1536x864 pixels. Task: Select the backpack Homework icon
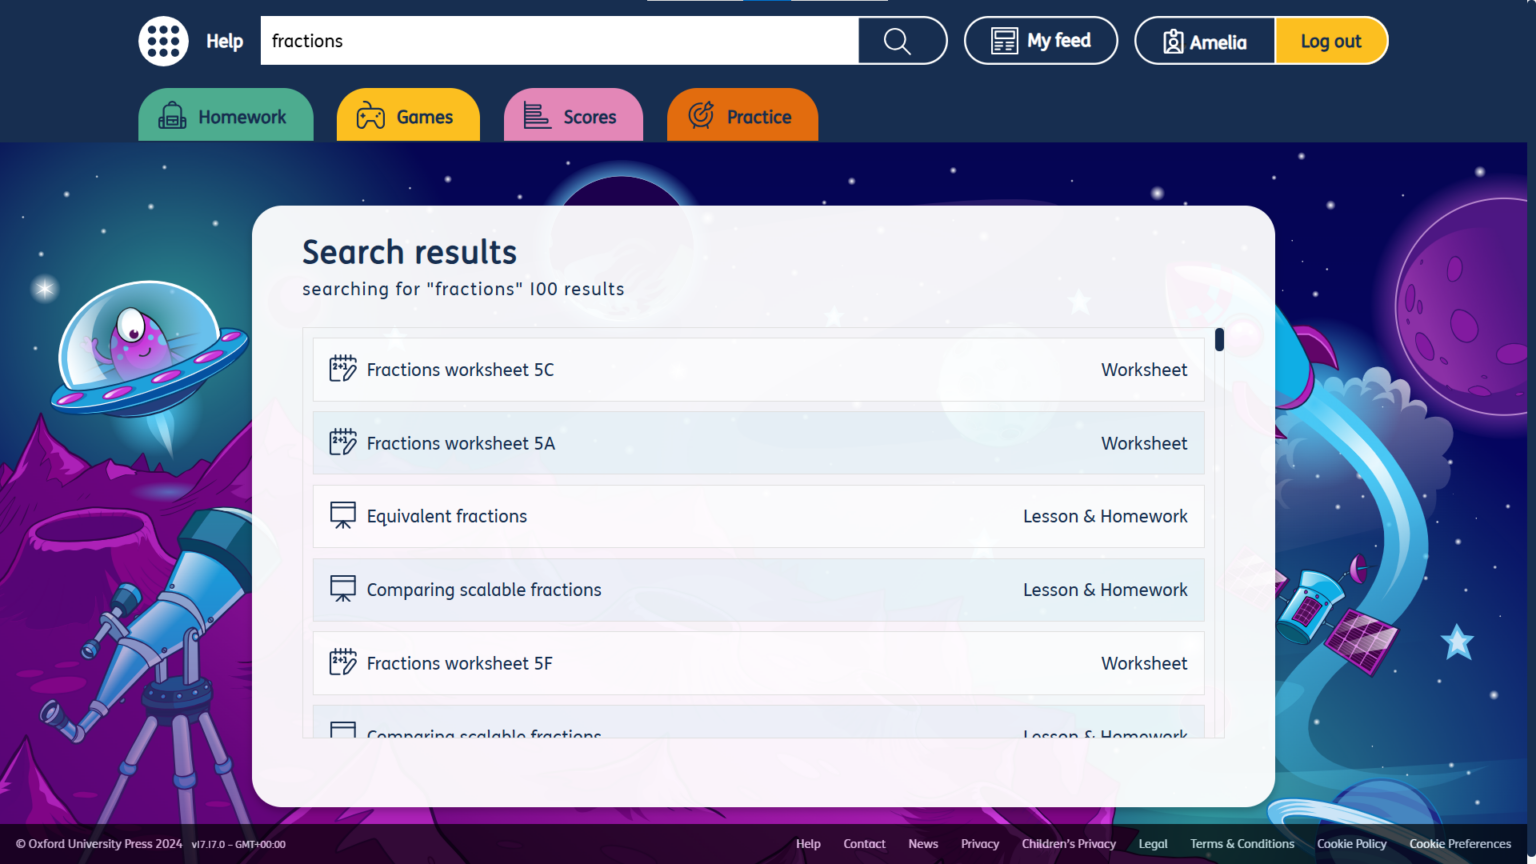point(173,116)
